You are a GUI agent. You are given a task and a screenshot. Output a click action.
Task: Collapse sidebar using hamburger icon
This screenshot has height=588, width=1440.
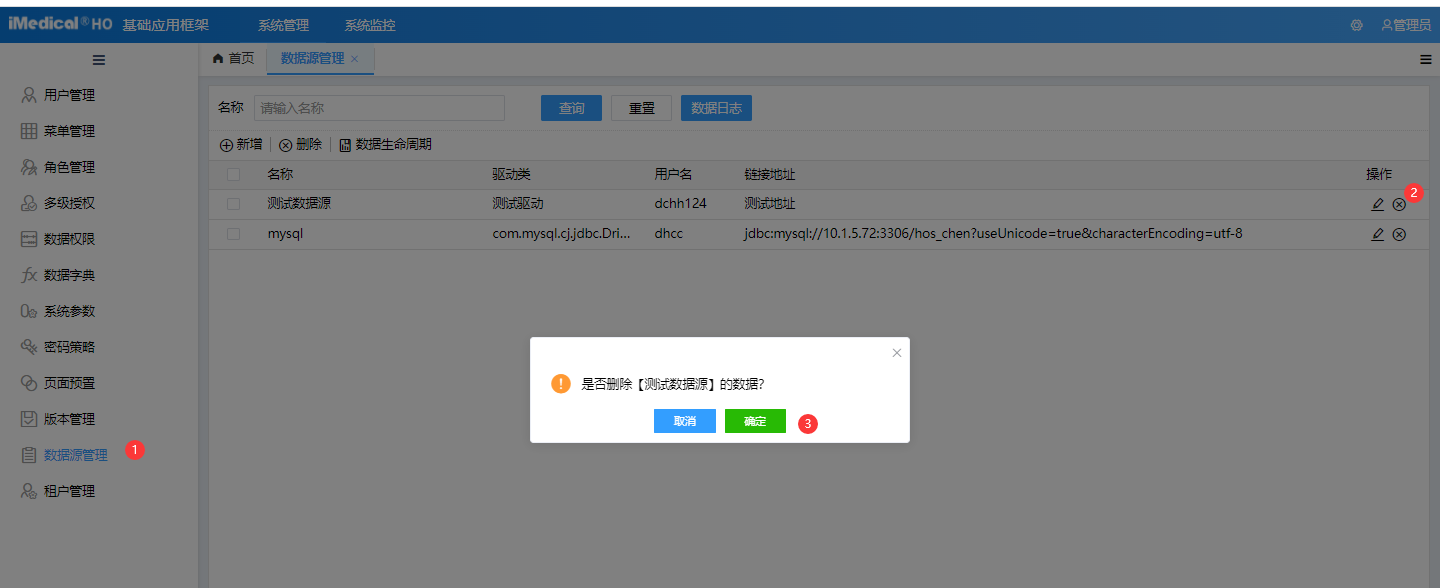pyautogui.click(x=99, y=60)
